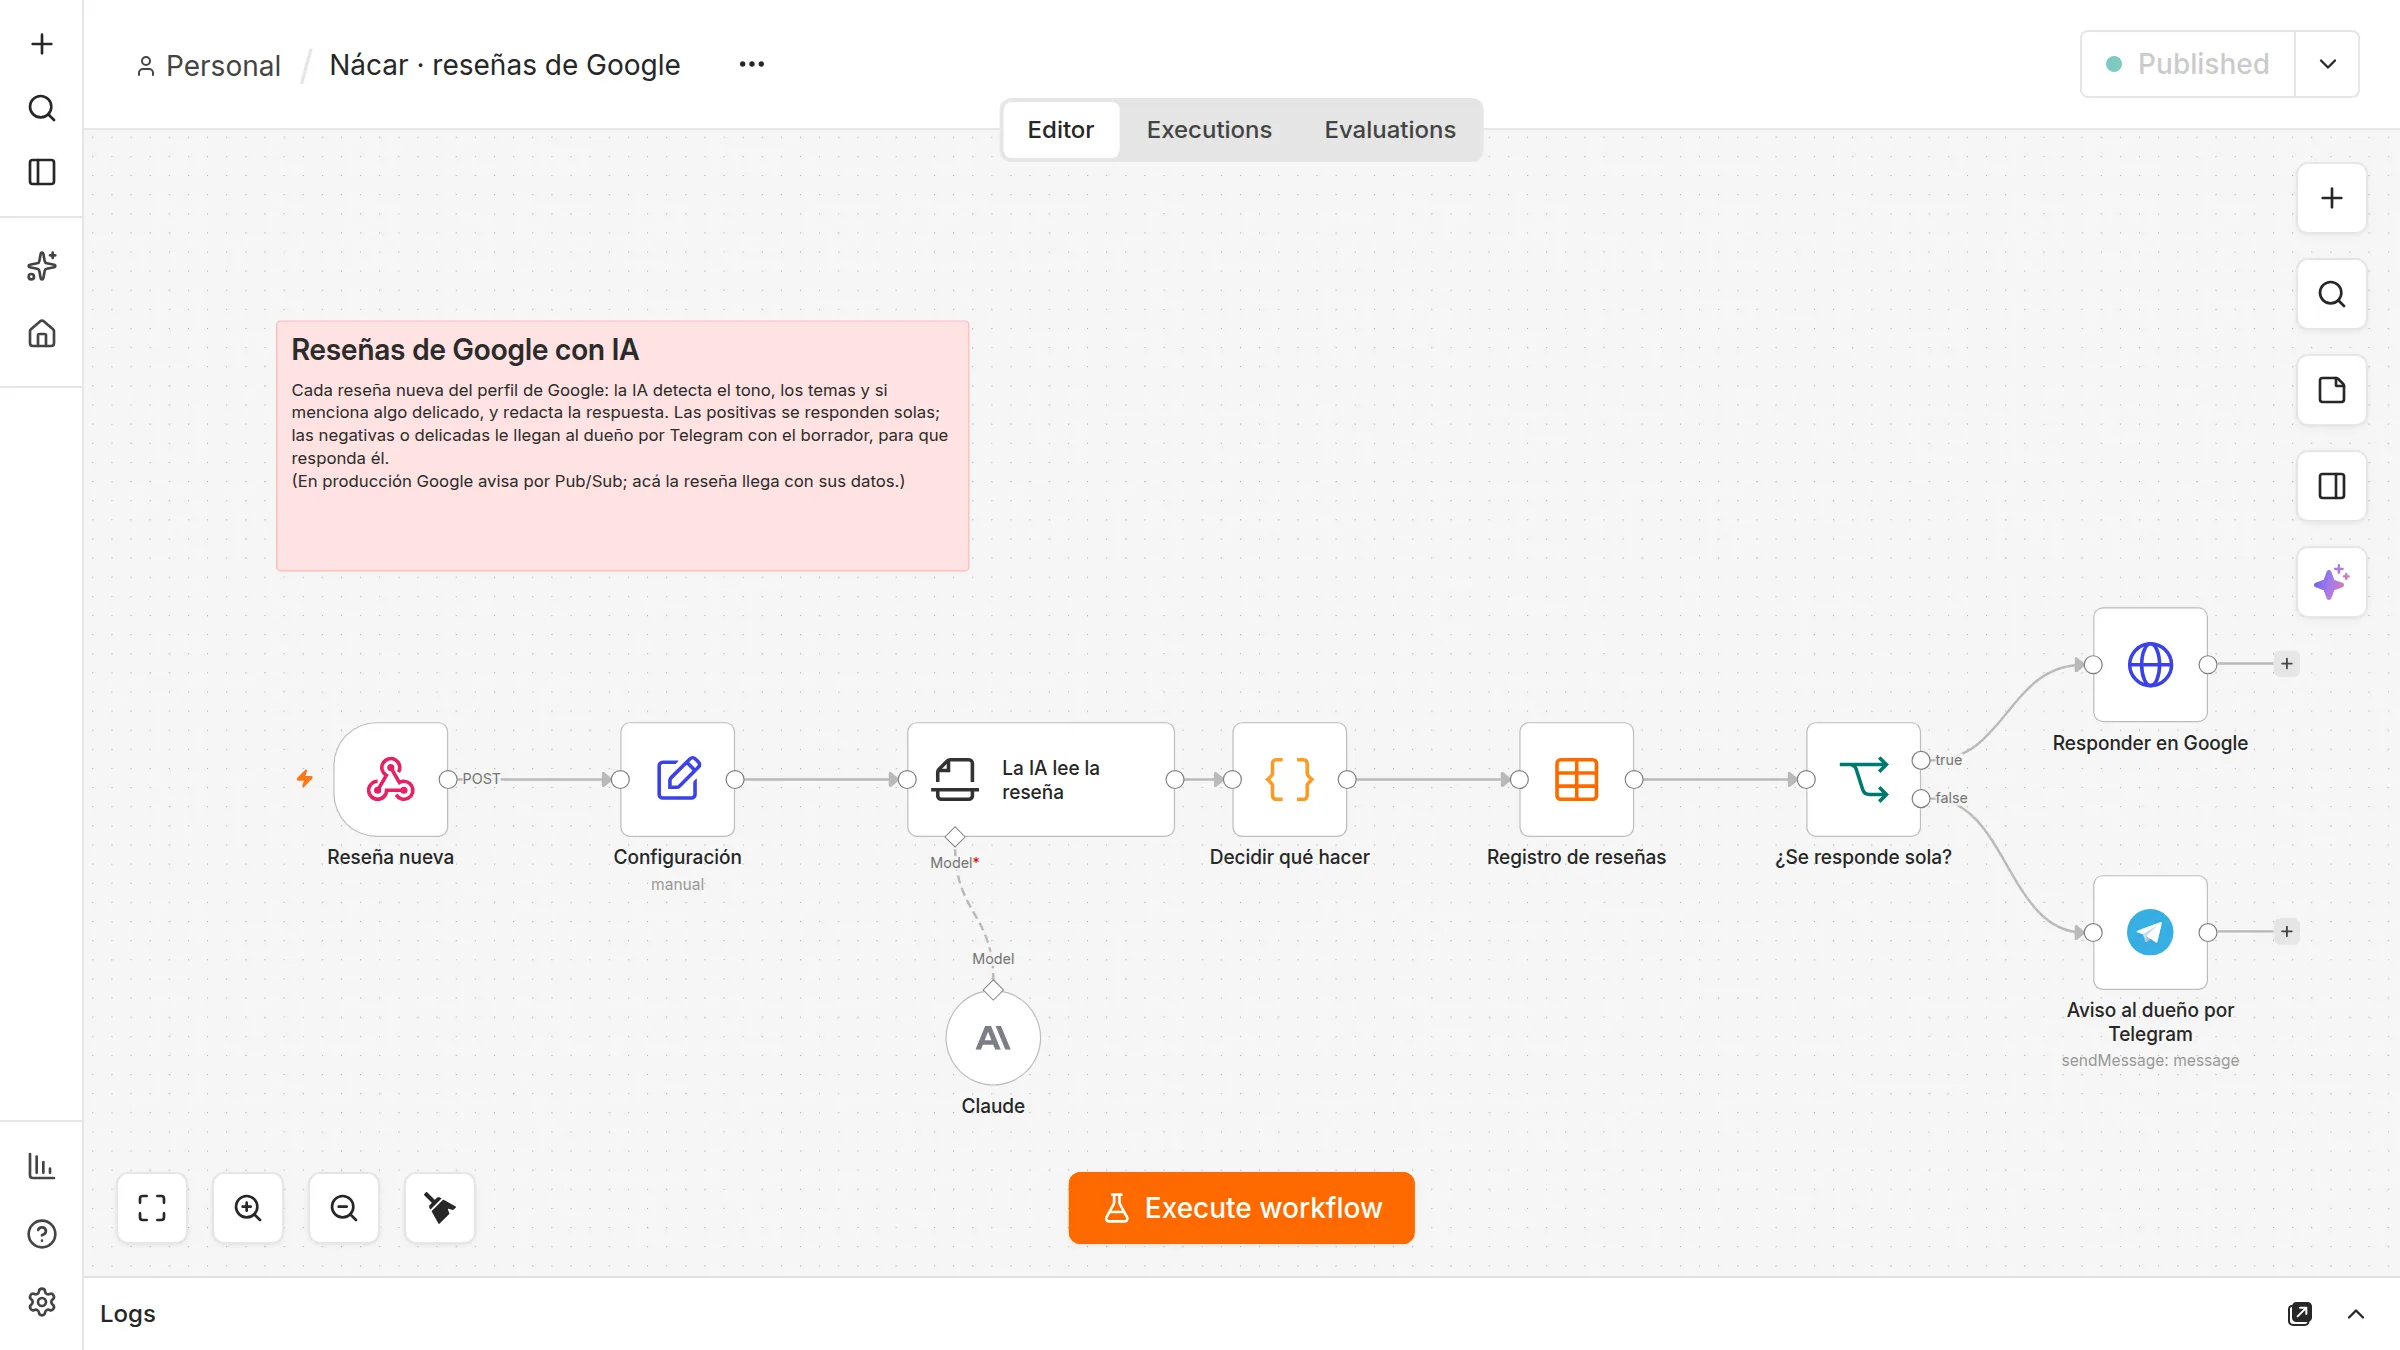Screen dimensions: 2400x1350
Task: Zoom out of the canvas
Action: (x=344, y=1208)
